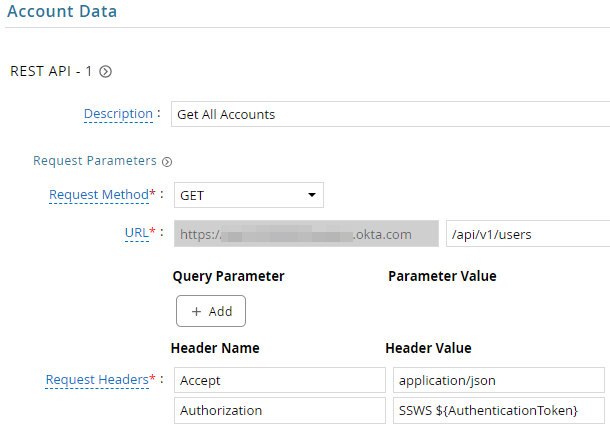
Task: Click the Query Parameter column heading
Action: (x=228, y=276)
